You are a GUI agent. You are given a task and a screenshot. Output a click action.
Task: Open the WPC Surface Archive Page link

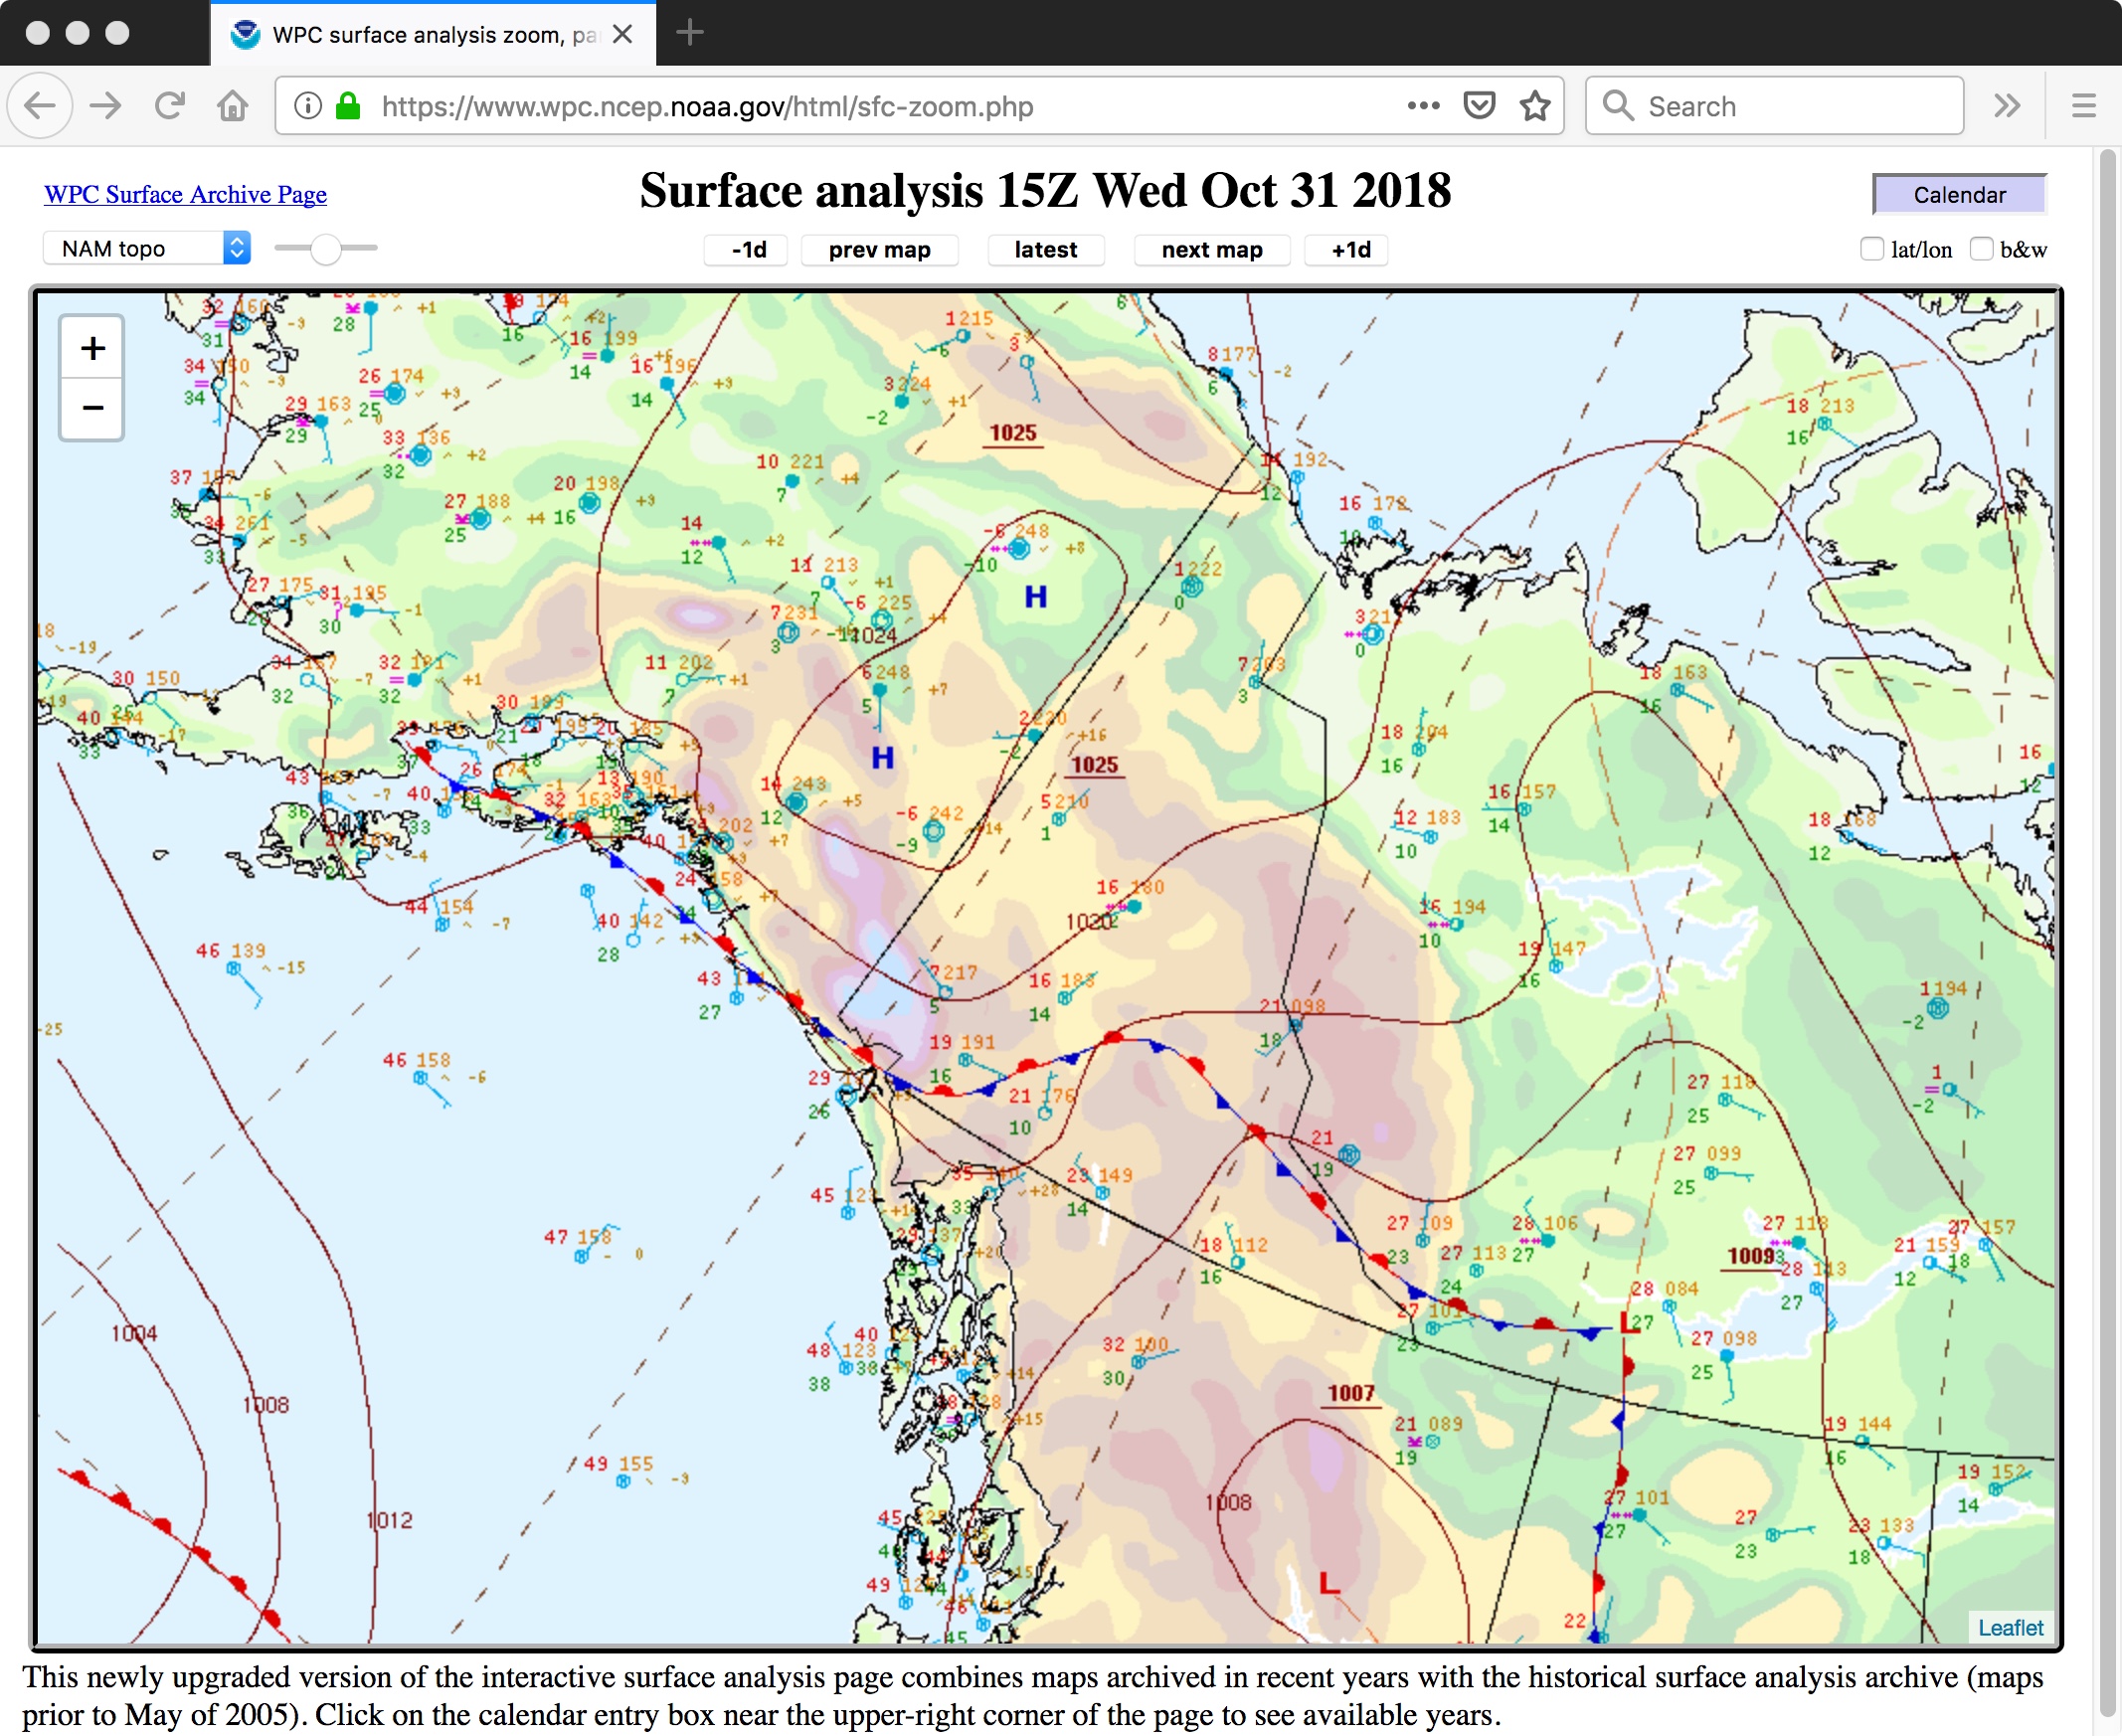tap(185, 194)
